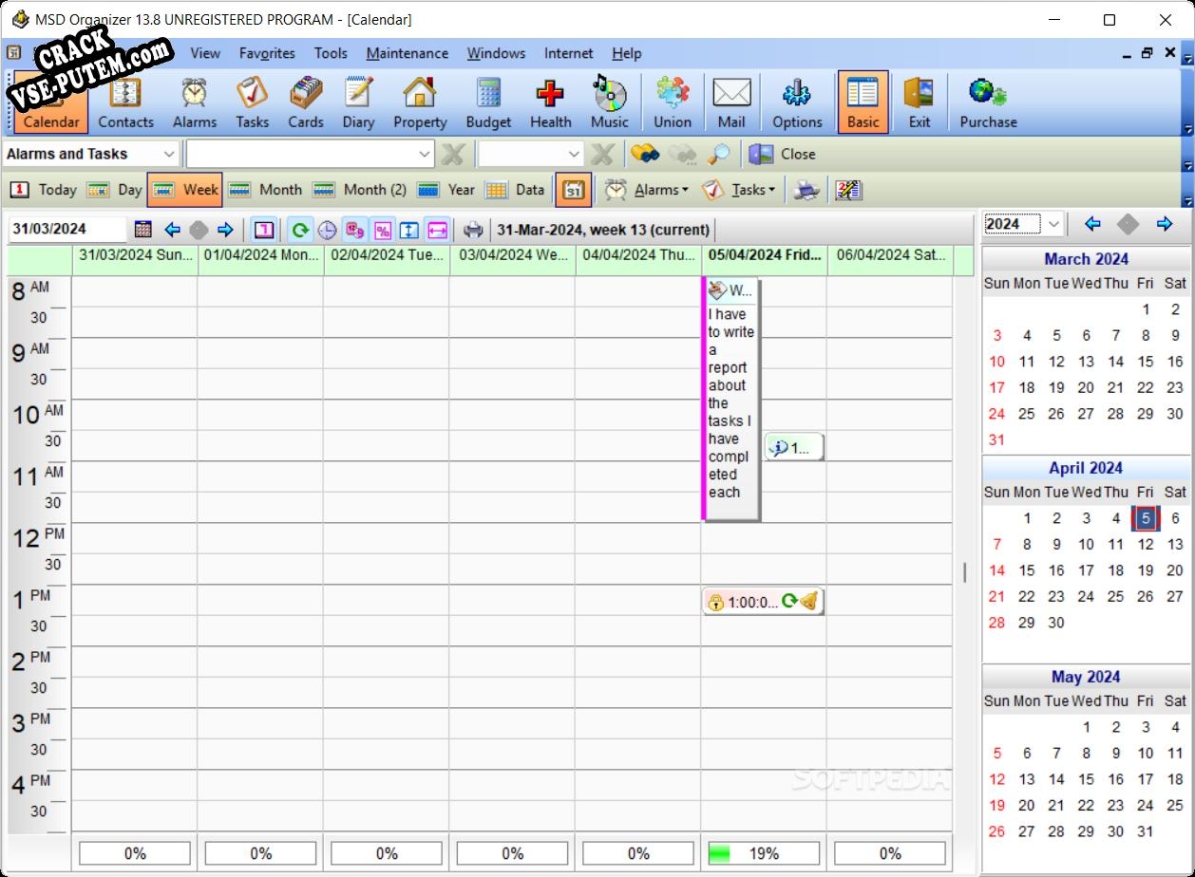Open the Property module

point(419,102)
